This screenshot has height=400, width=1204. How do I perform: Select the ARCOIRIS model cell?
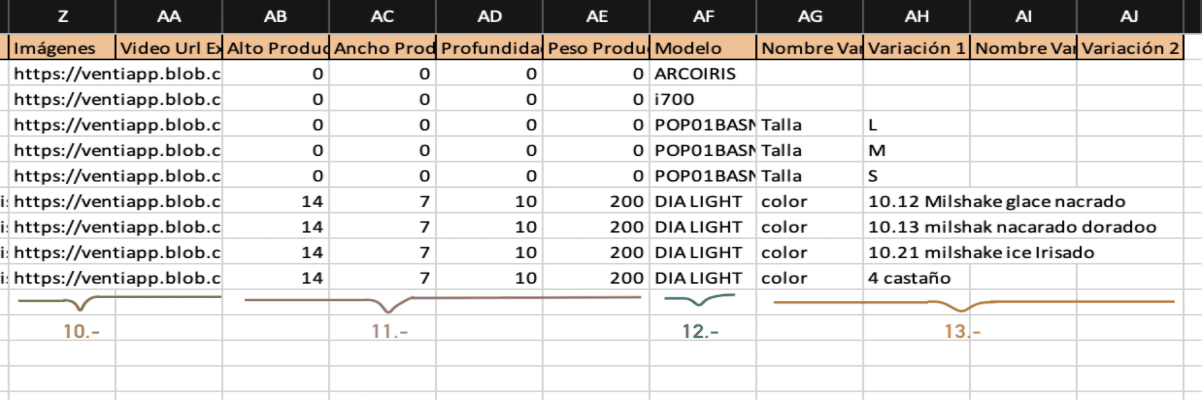pos(703,74)
